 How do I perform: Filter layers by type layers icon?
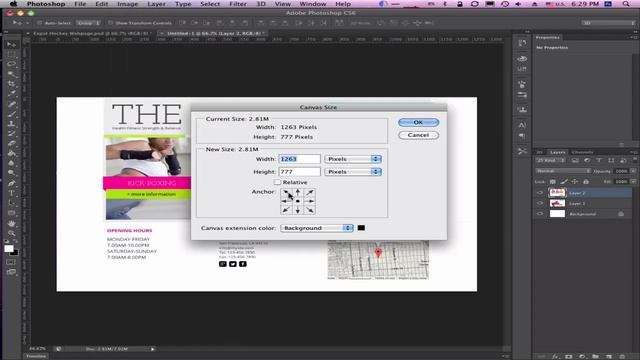click(599, 160)
